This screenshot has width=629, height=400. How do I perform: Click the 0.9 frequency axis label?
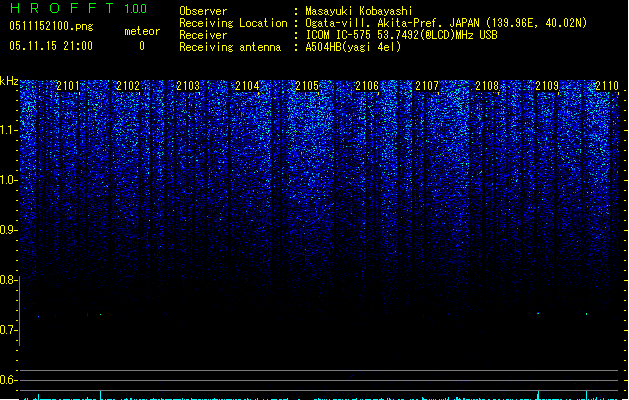click(8, 230)
